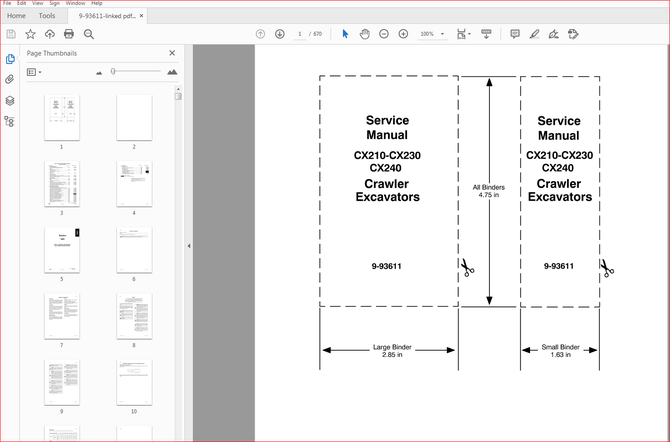Viewport: 670px width, 442px height.
Task: Select the page 9 thumbnail
Action: [62, 383]
